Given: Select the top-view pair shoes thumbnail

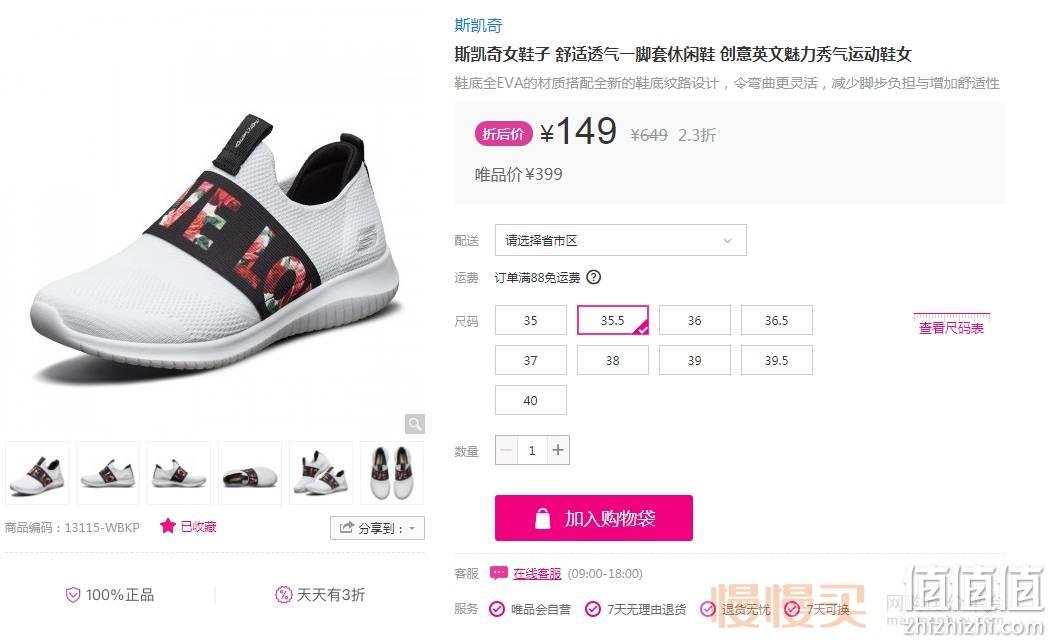Looking at the screenshot, I should (x=392, y=473).
